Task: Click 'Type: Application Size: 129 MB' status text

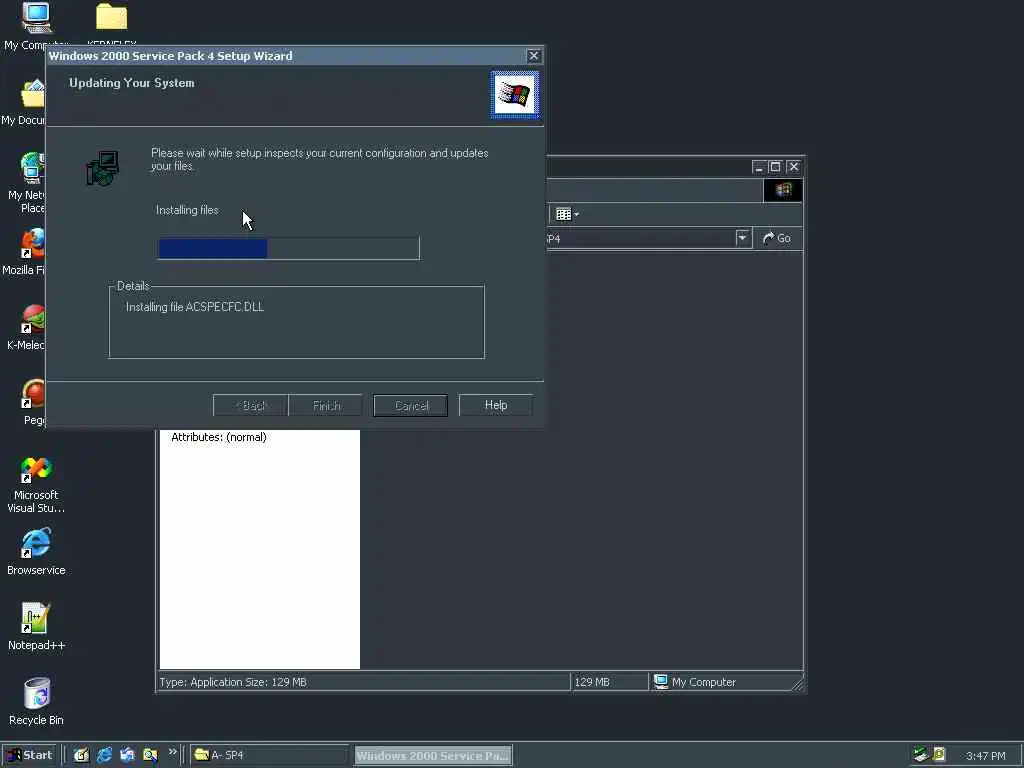Action: 232,682
